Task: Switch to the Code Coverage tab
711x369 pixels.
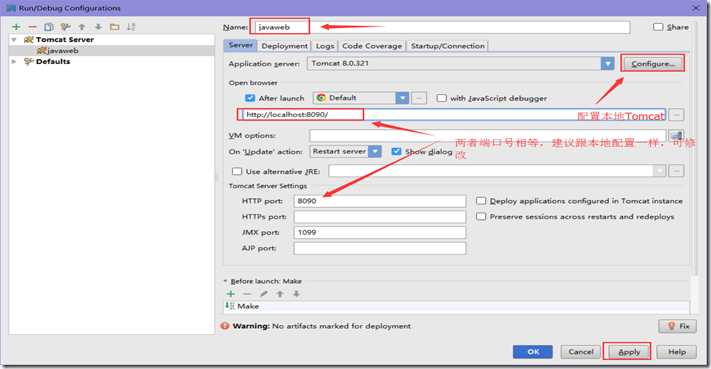Action: tap(372, 46)
